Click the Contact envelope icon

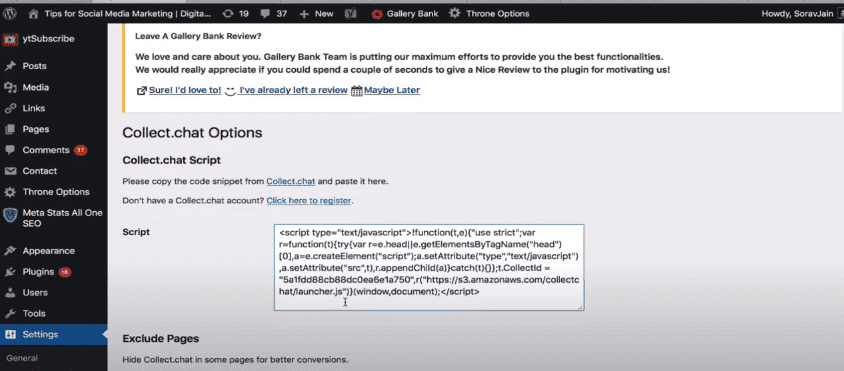10,171
